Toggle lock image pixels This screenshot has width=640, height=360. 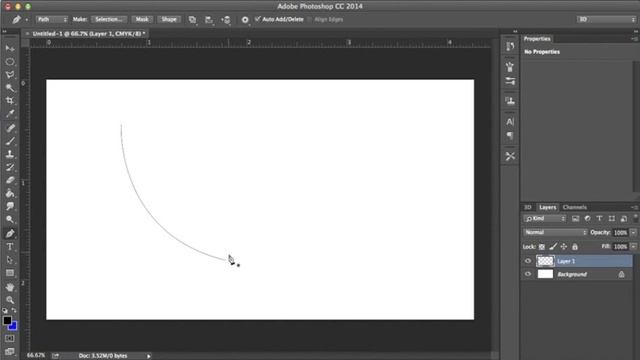click(553, 247)
